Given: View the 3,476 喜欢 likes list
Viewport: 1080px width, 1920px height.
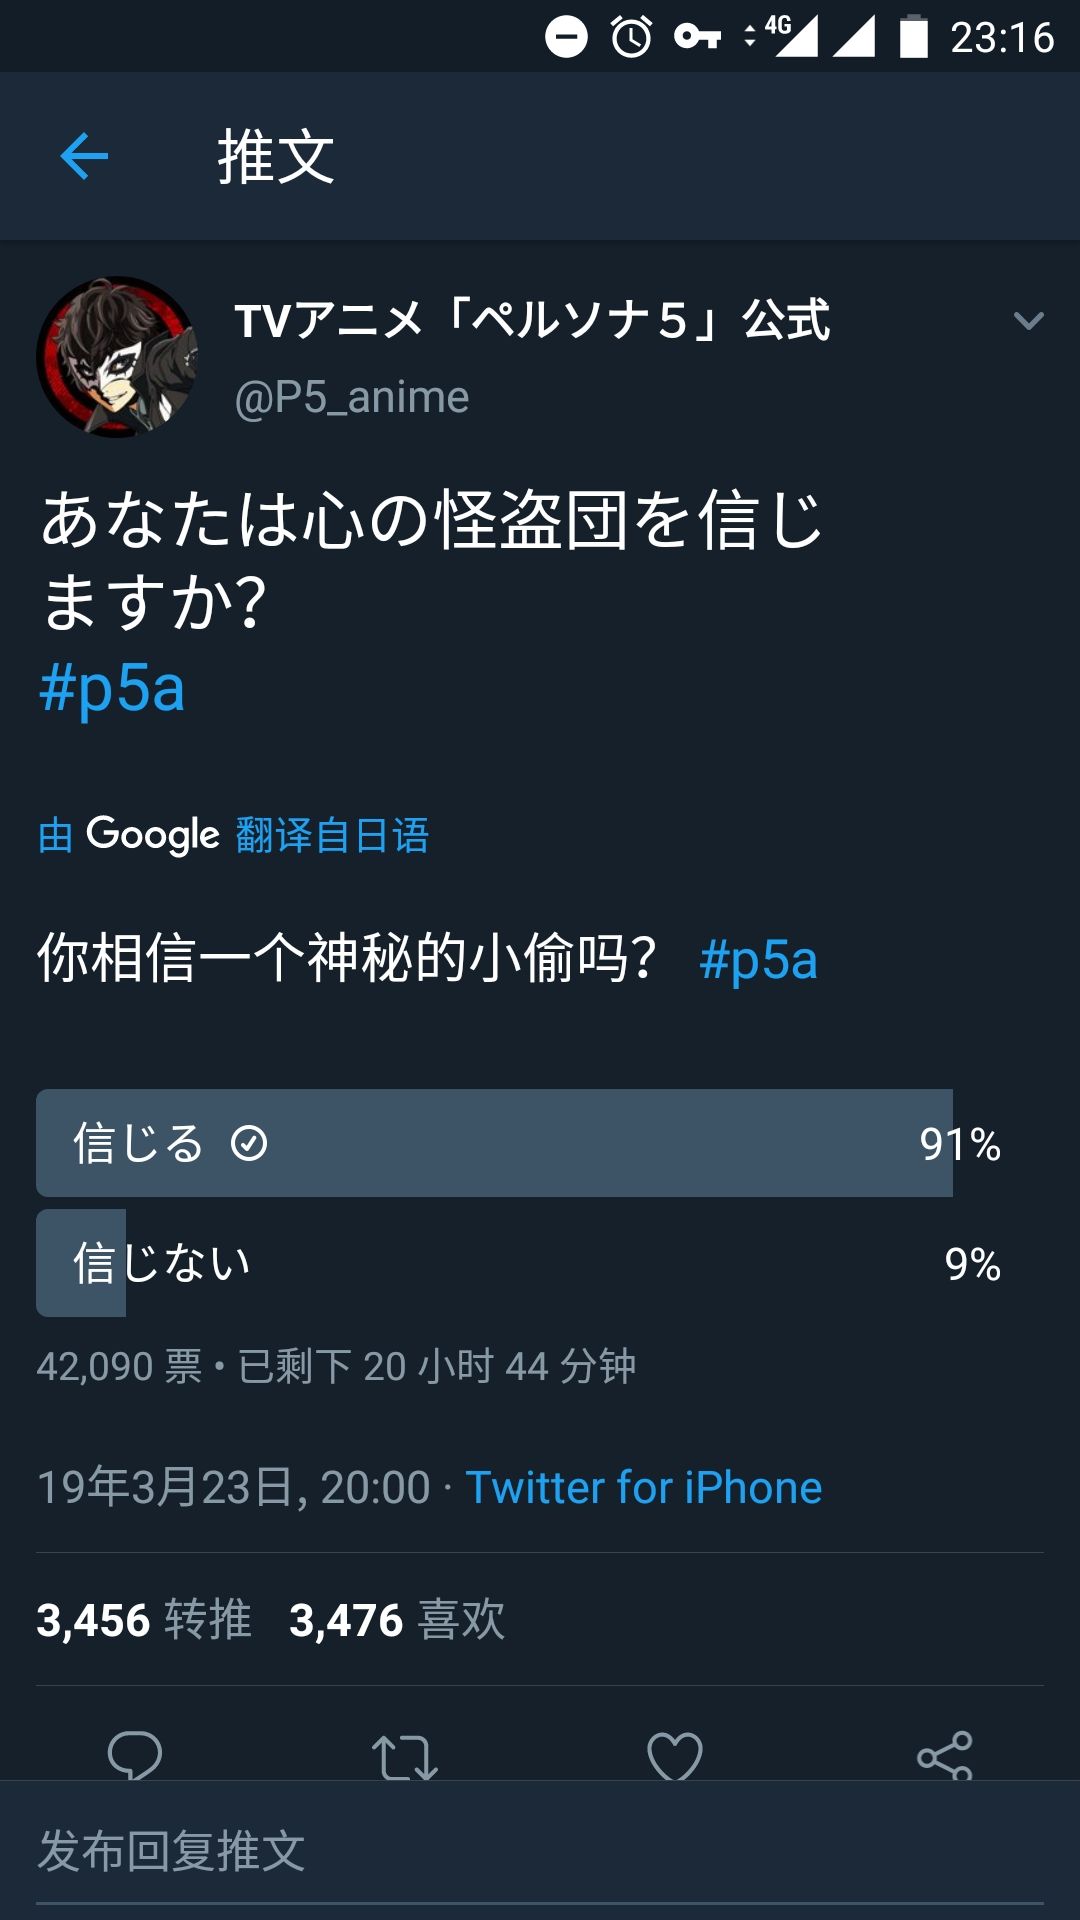Looking at the screenshot, I should 397,1620.
